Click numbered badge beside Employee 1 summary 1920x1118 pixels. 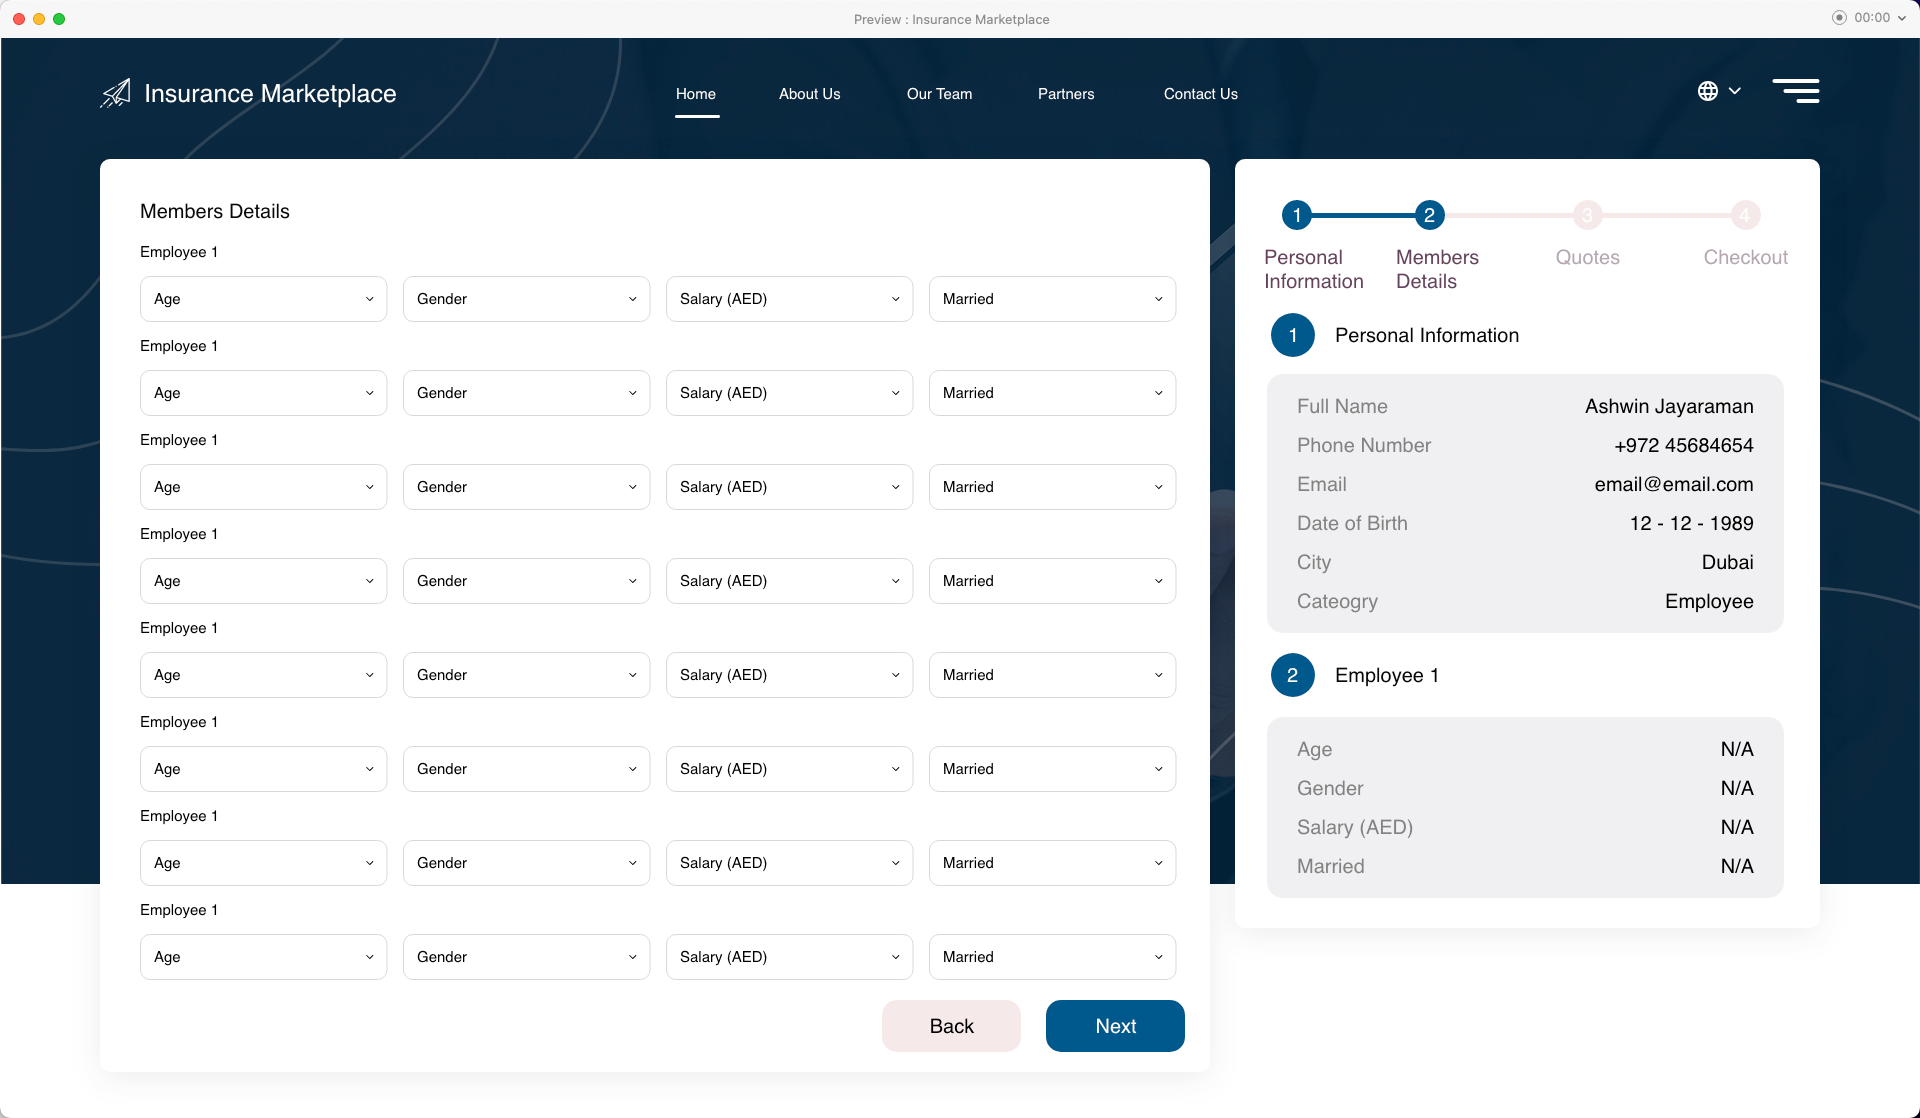coord(1292,676)
